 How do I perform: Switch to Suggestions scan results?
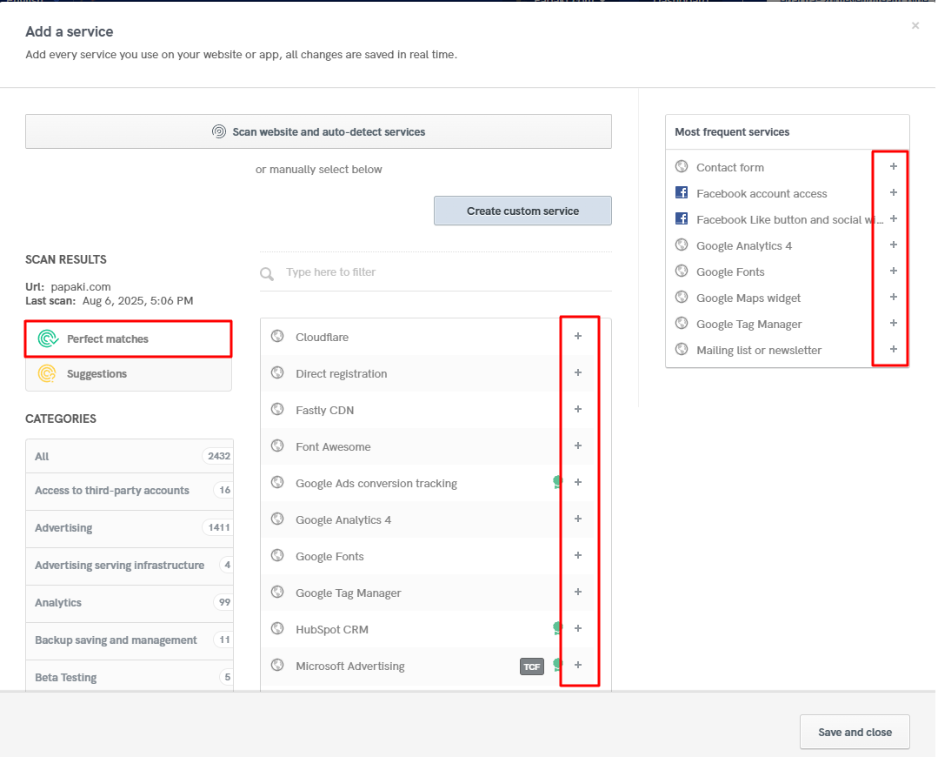pos(128,374)
